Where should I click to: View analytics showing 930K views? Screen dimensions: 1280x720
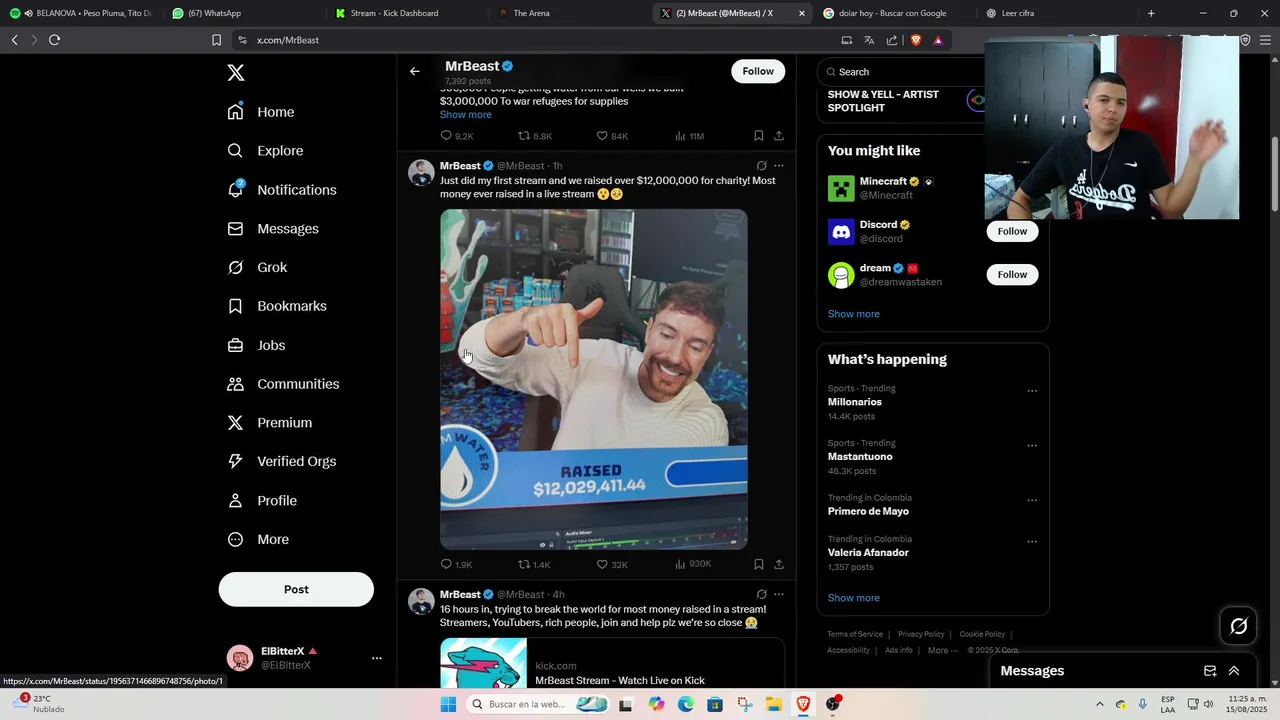point(693,564)
